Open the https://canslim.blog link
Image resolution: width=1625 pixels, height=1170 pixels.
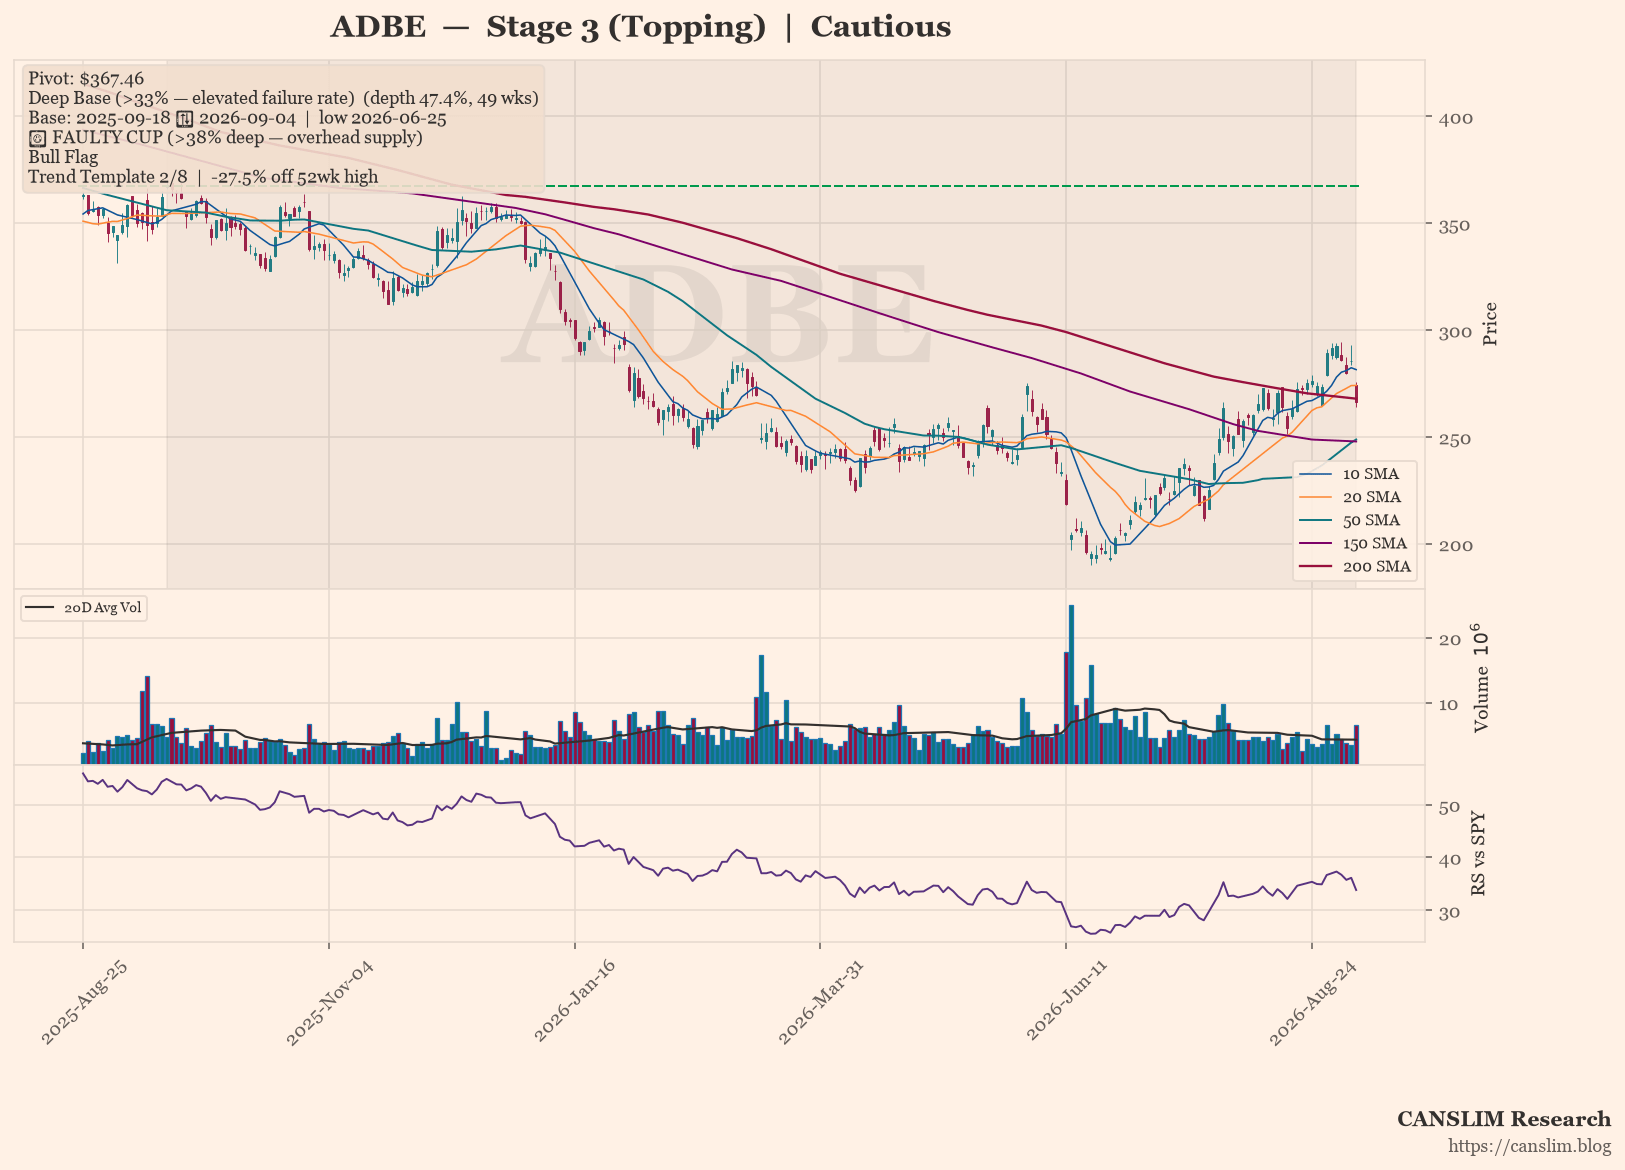1530,1146
